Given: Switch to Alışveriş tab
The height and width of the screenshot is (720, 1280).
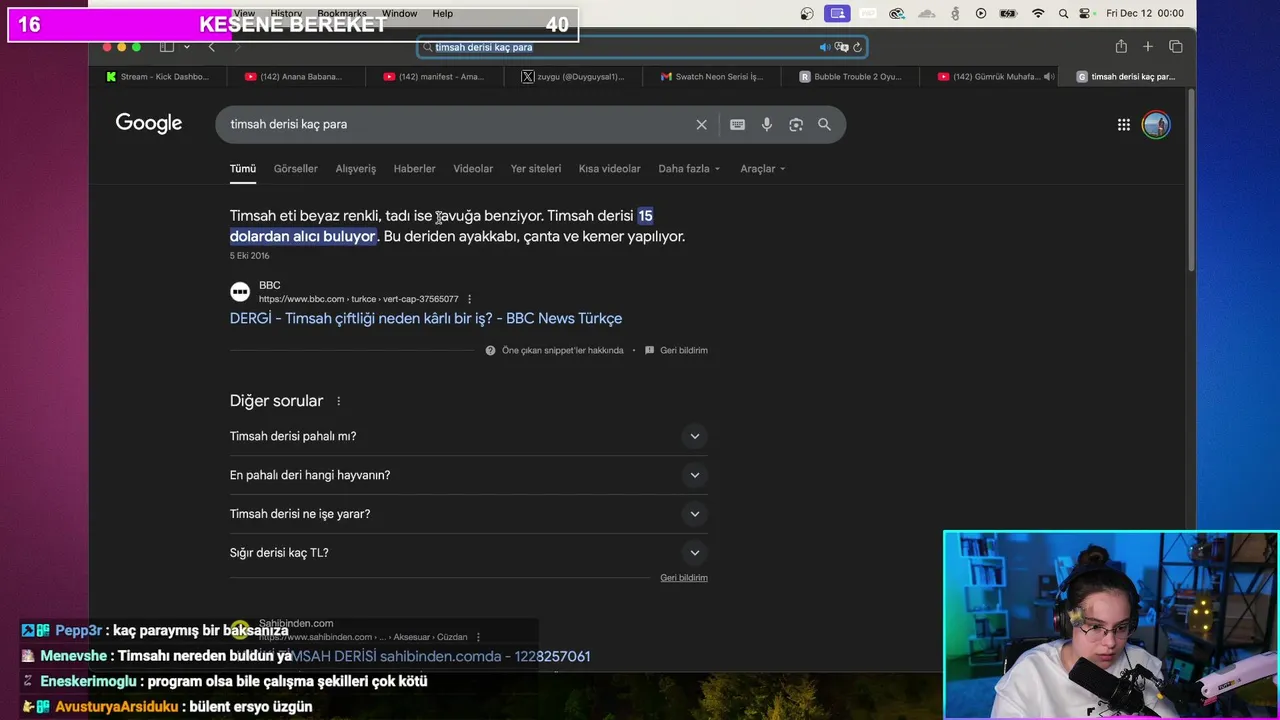Looking at the screenshot, I should 355,169.
